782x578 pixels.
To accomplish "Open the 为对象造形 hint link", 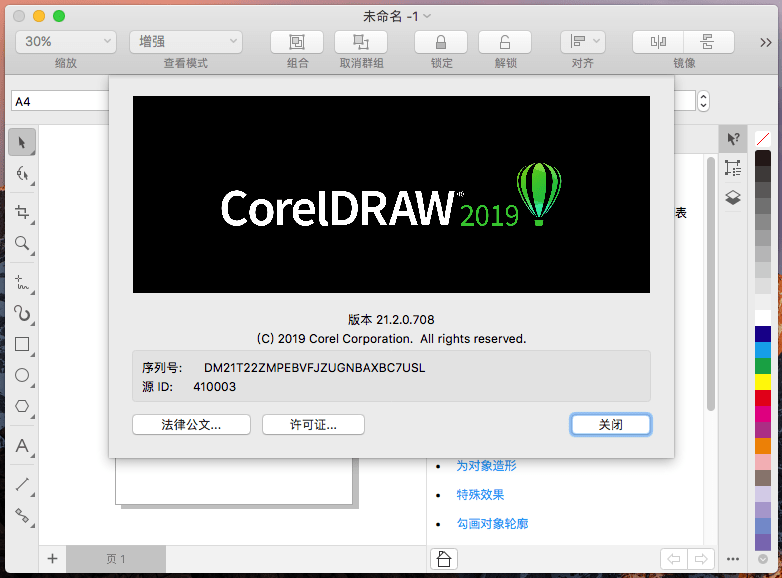I will 486,466.
